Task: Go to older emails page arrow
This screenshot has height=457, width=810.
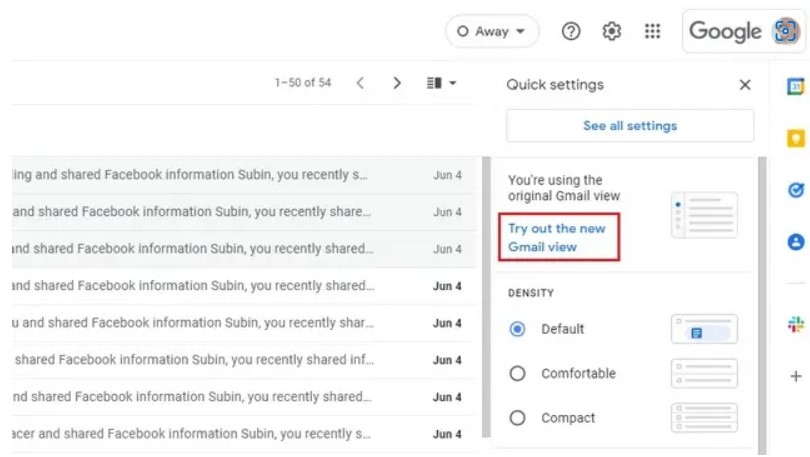Action: click(x=397, y=83)
